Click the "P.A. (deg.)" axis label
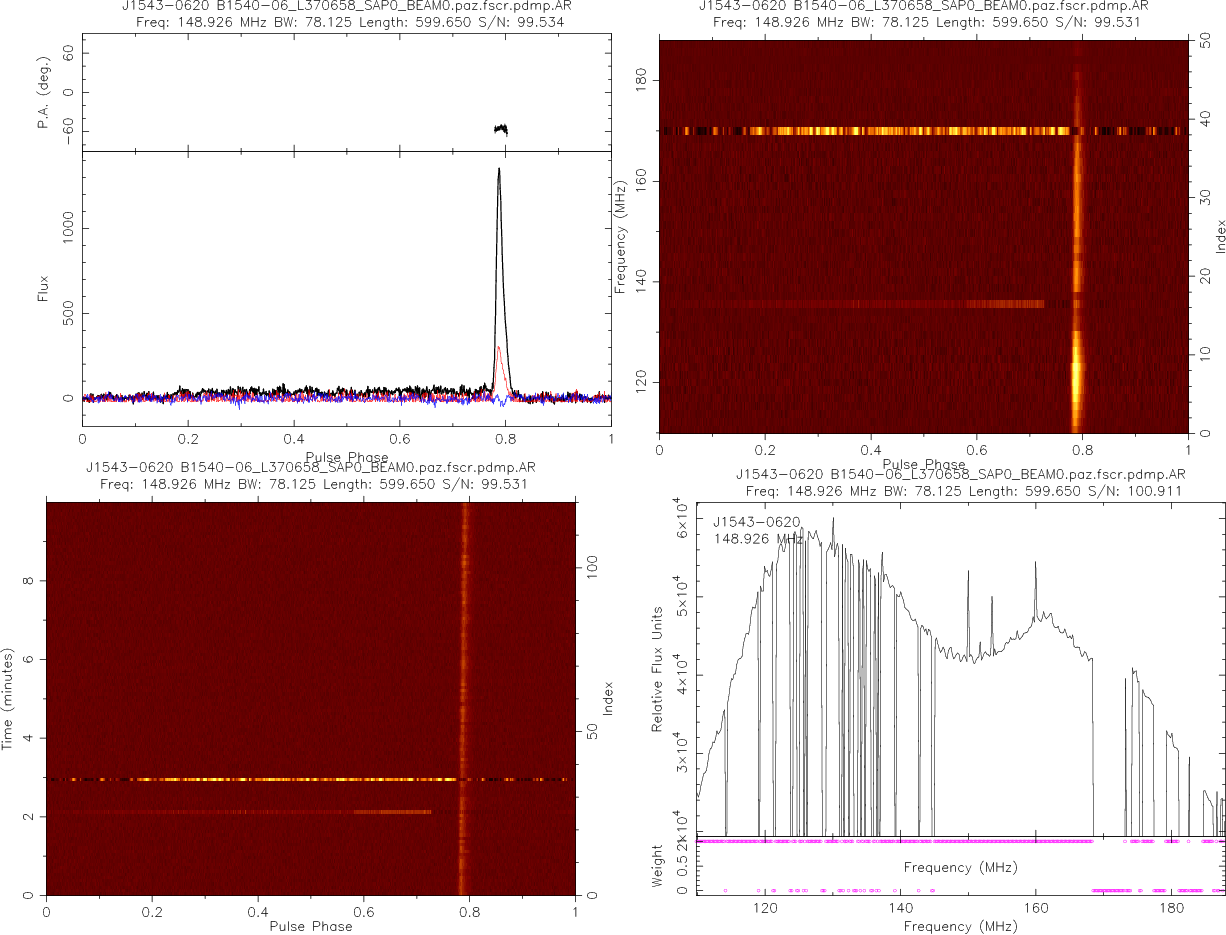This screenshot has height=935, width=1226. pyautogui.click(x=44, y=93)
